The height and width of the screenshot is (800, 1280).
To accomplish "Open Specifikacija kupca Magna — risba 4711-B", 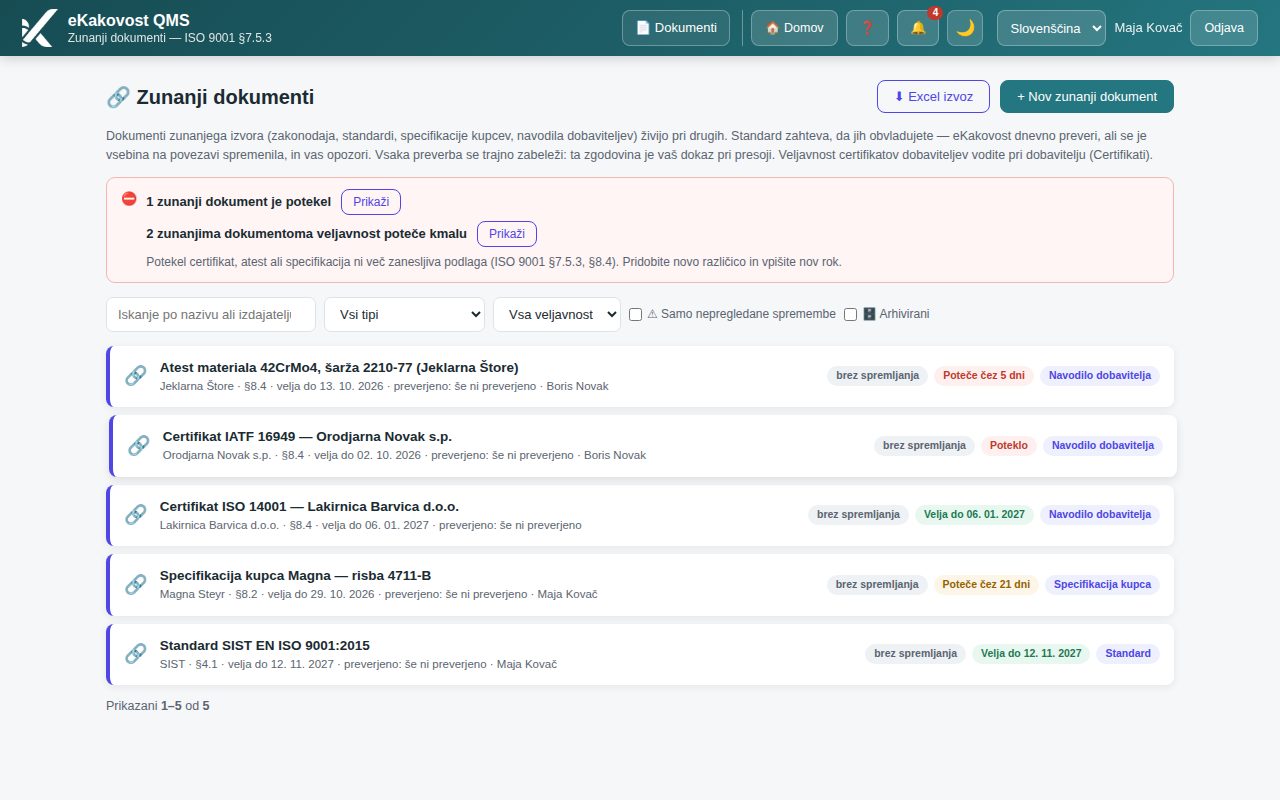I will coord(296,575).
